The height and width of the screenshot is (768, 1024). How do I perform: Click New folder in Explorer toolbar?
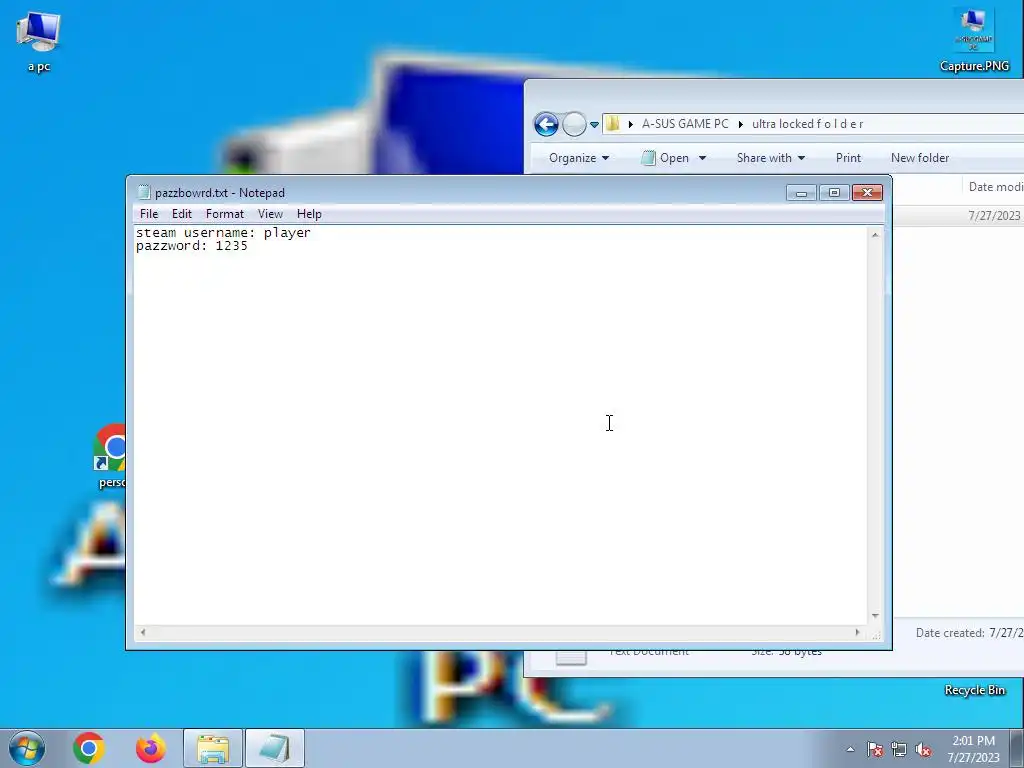click(920, 158)
